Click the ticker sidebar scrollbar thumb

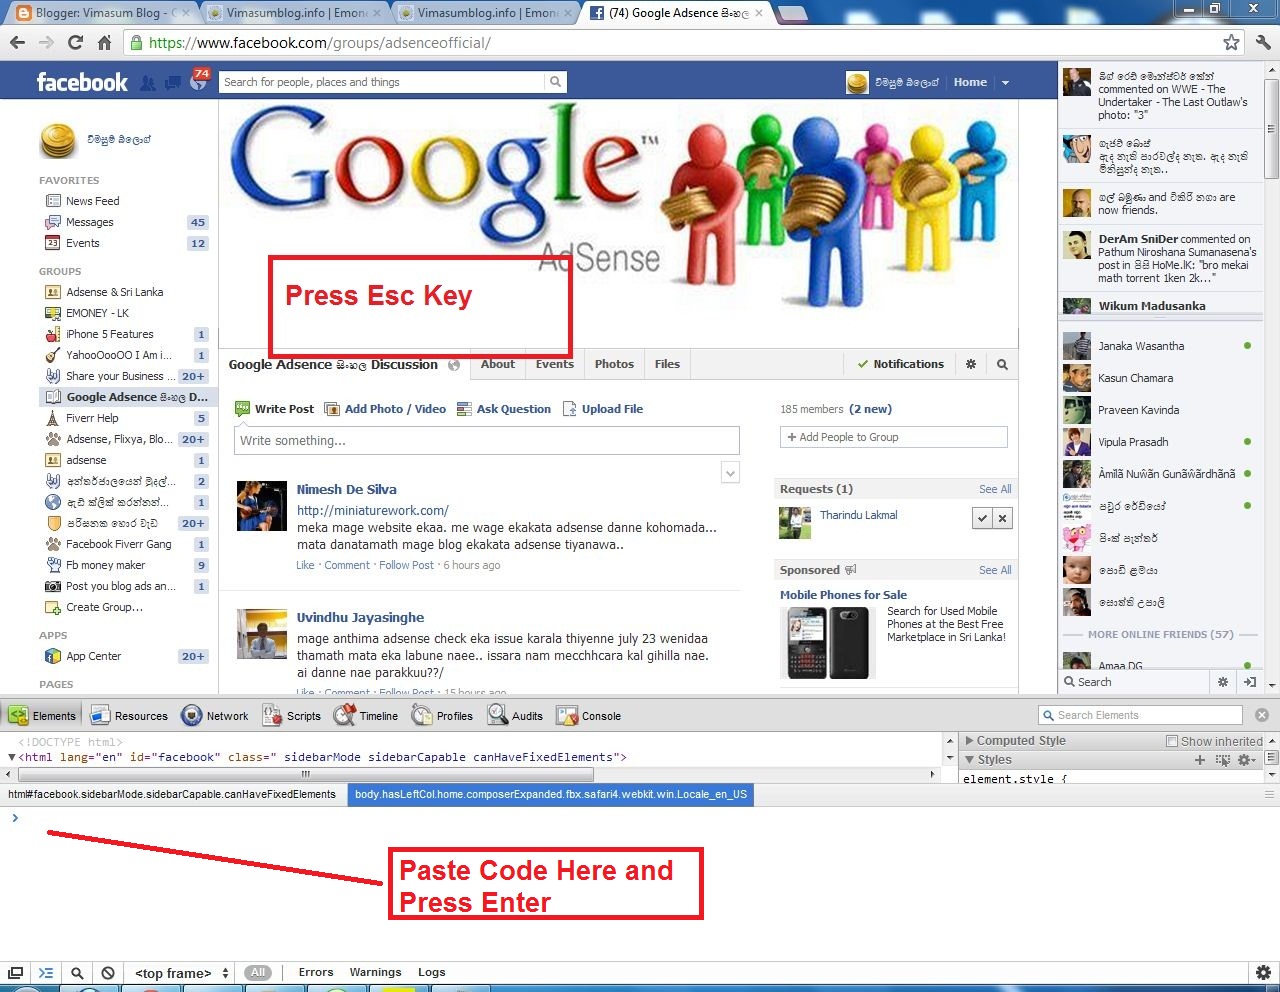tap(1271, 128)
